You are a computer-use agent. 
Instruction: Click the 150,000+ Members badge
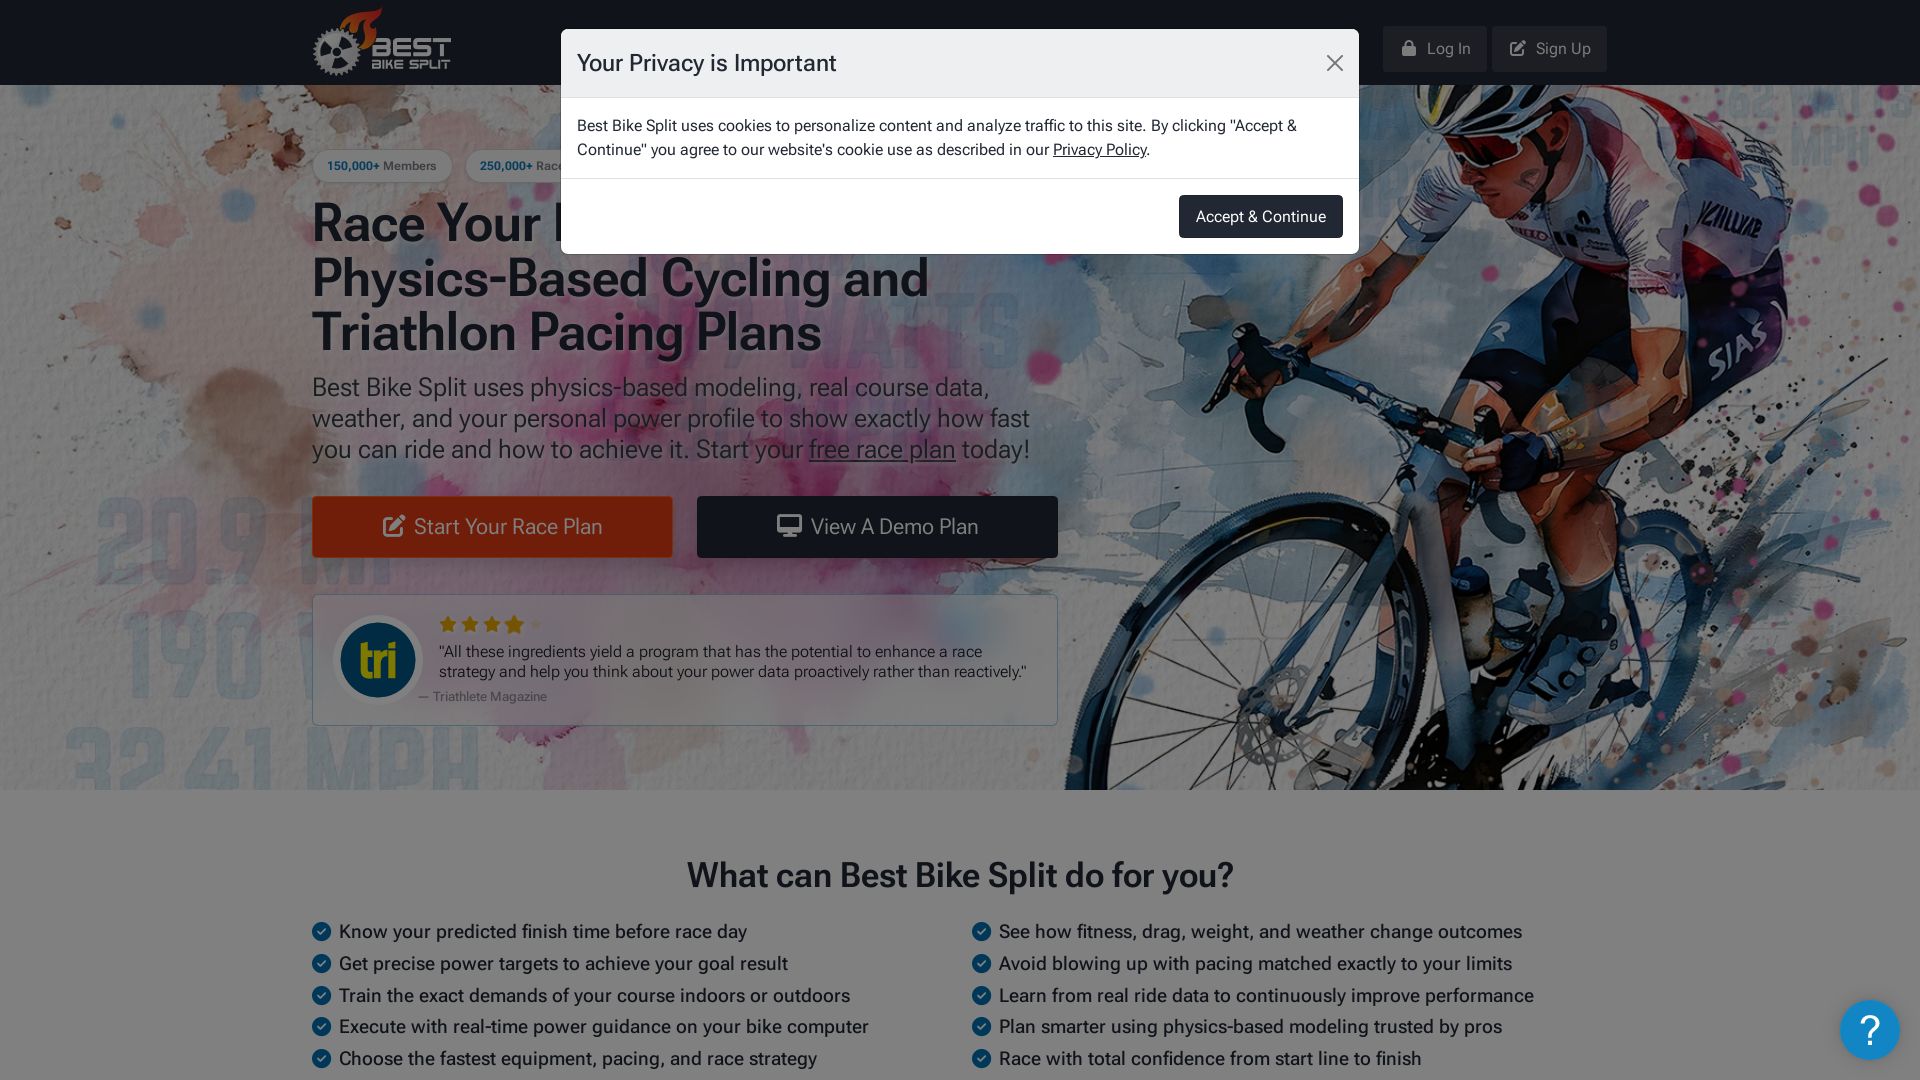[382, 166]
